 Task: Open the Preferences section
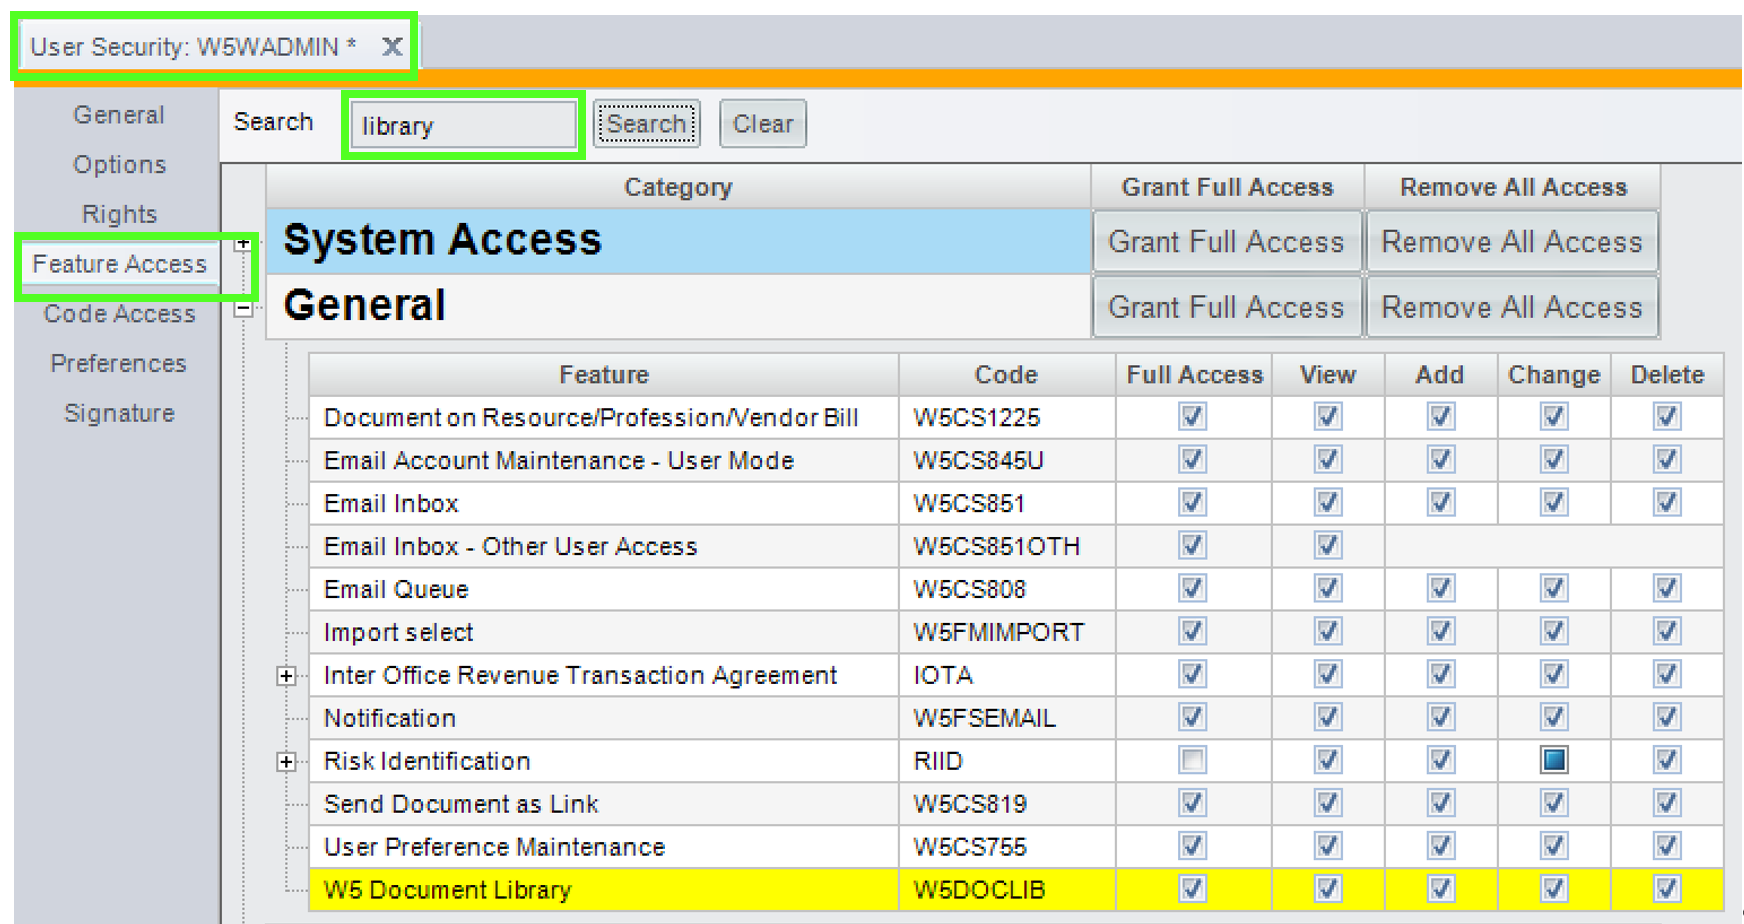(119, 363)
